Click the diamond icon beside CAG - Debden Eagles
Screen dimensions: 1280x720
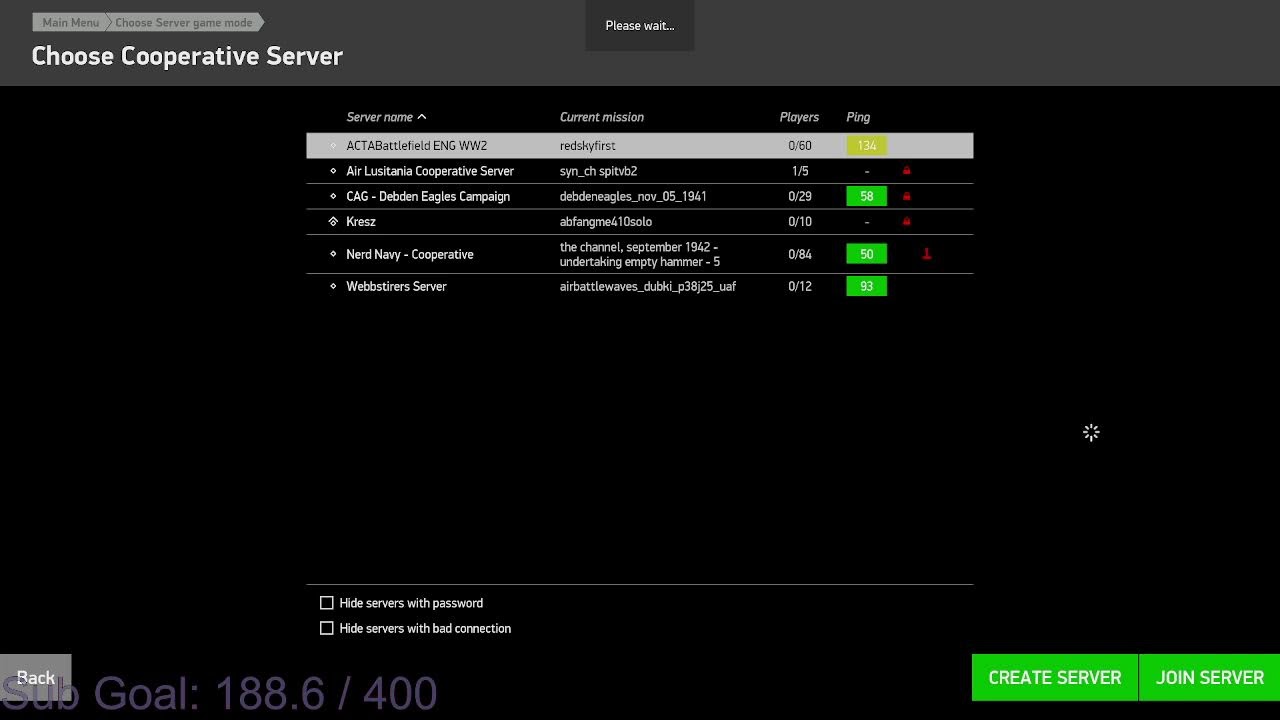pyautogui.click(x=334, y=196)
